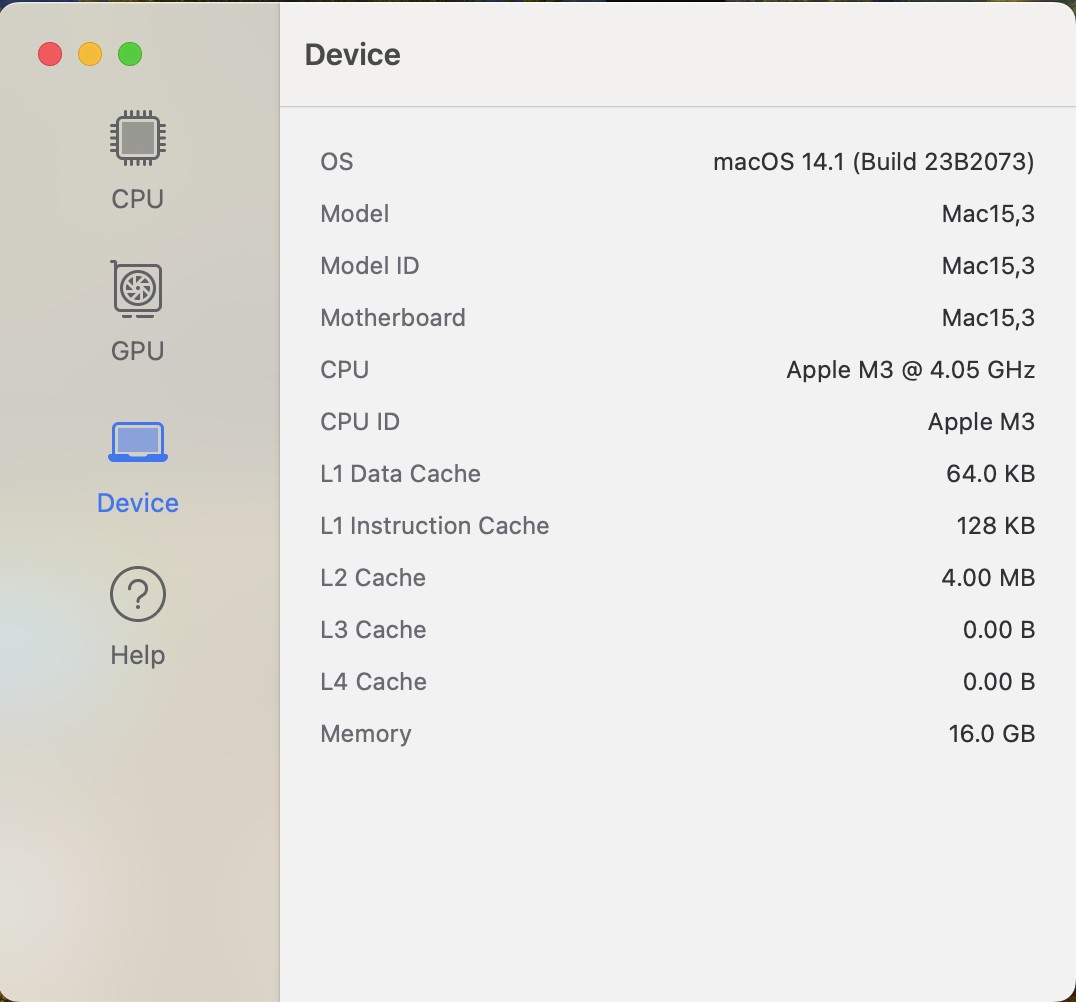The width and height of the screenshot is (1076, 1002).
Task: Select the Model ID row label
Action: click(x=369, y=266)
